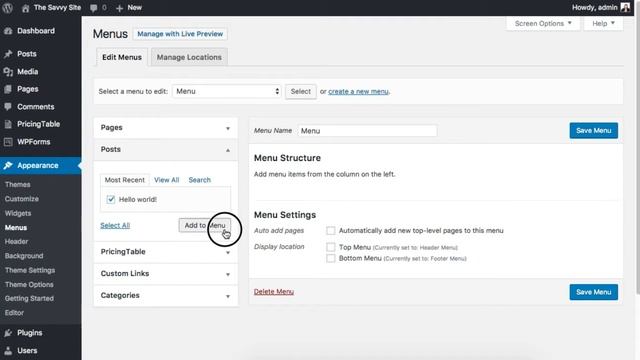Open the Select a menu to edit dropdown
The image size is (640, 360).
point(227,91)
